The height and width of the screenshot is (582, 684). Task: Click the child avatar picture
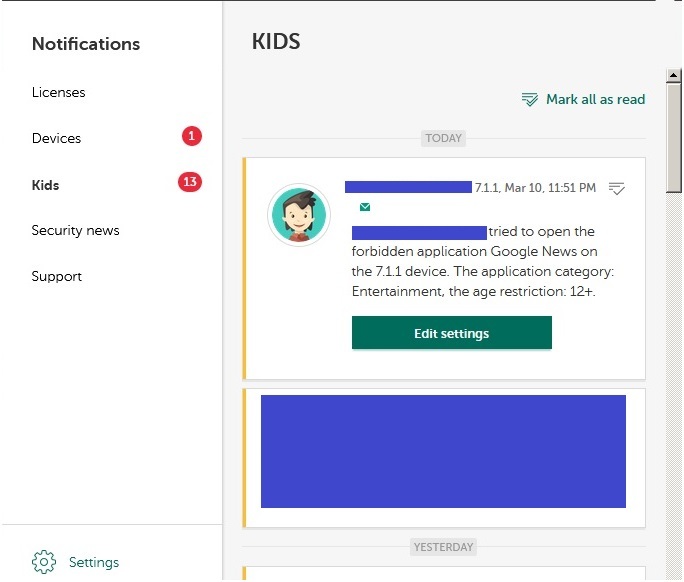(x=299, y=216)
